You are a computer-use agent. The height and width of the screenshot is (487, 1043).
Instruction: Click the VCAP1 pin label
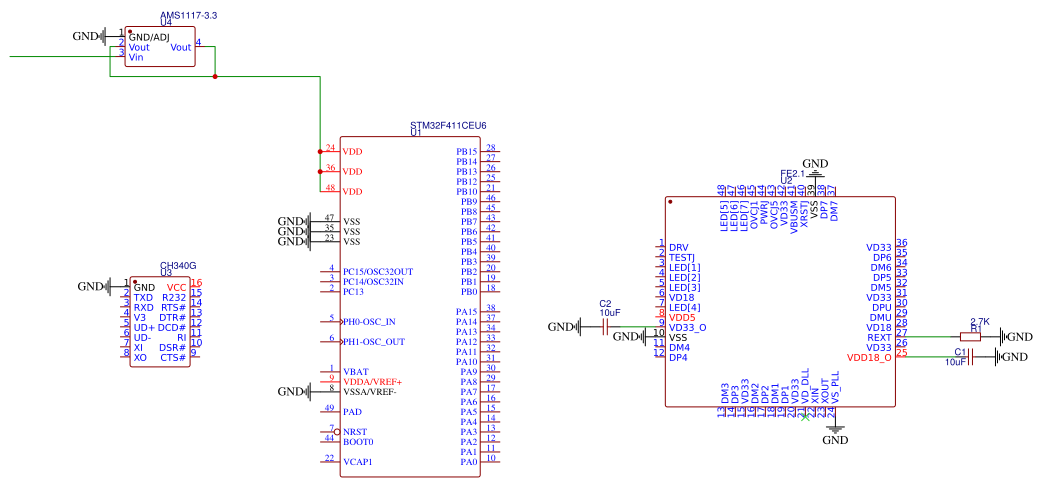tap(357, 462)
